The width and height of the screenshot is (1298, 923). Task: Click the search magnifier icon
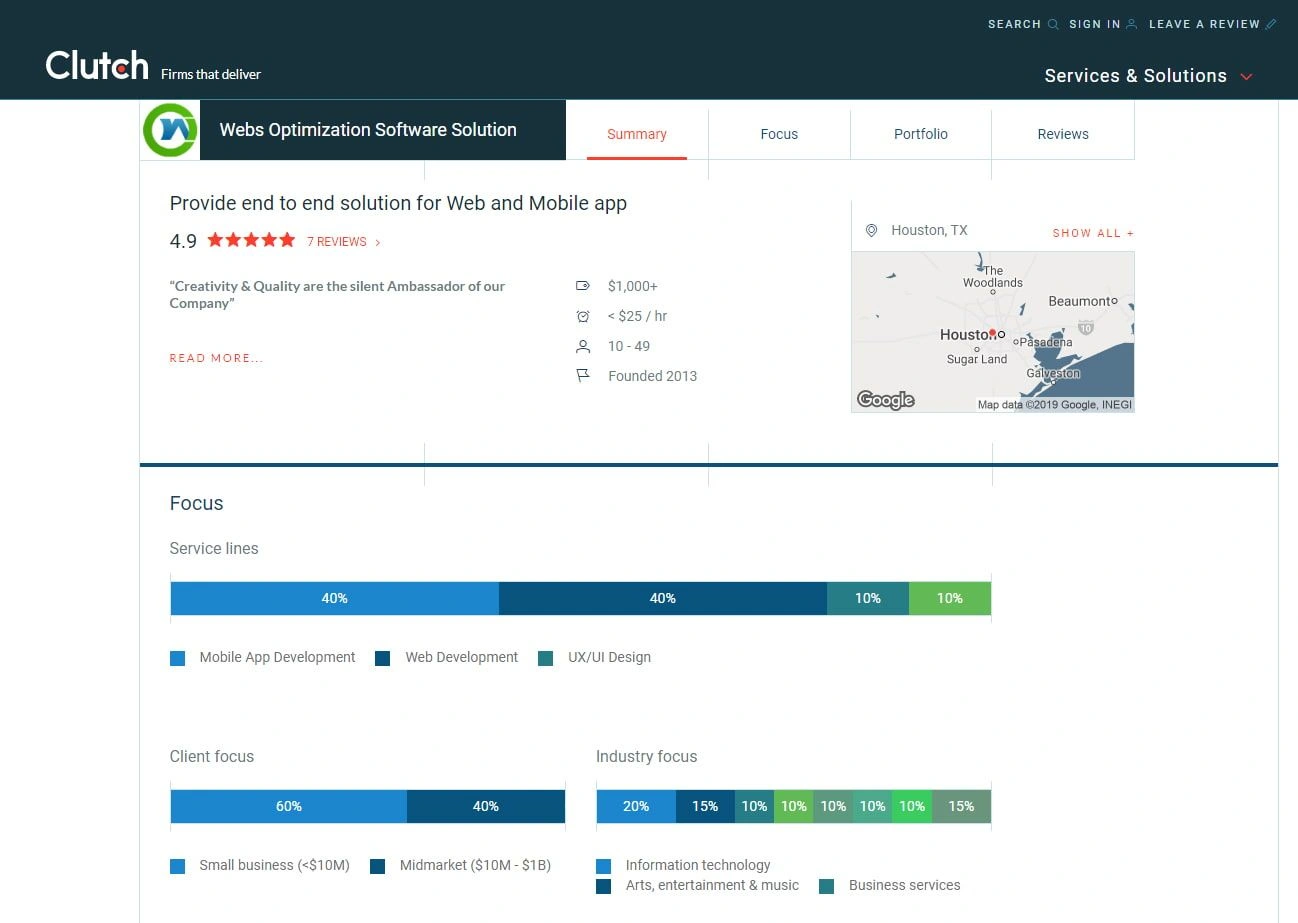click(x=1053, y=24)
